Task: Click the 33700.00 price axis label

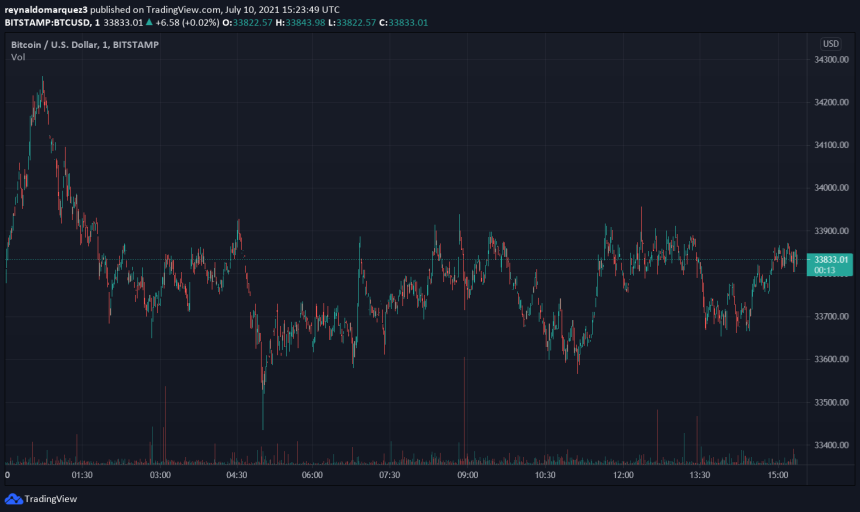Action: click(x=831, y=316)
